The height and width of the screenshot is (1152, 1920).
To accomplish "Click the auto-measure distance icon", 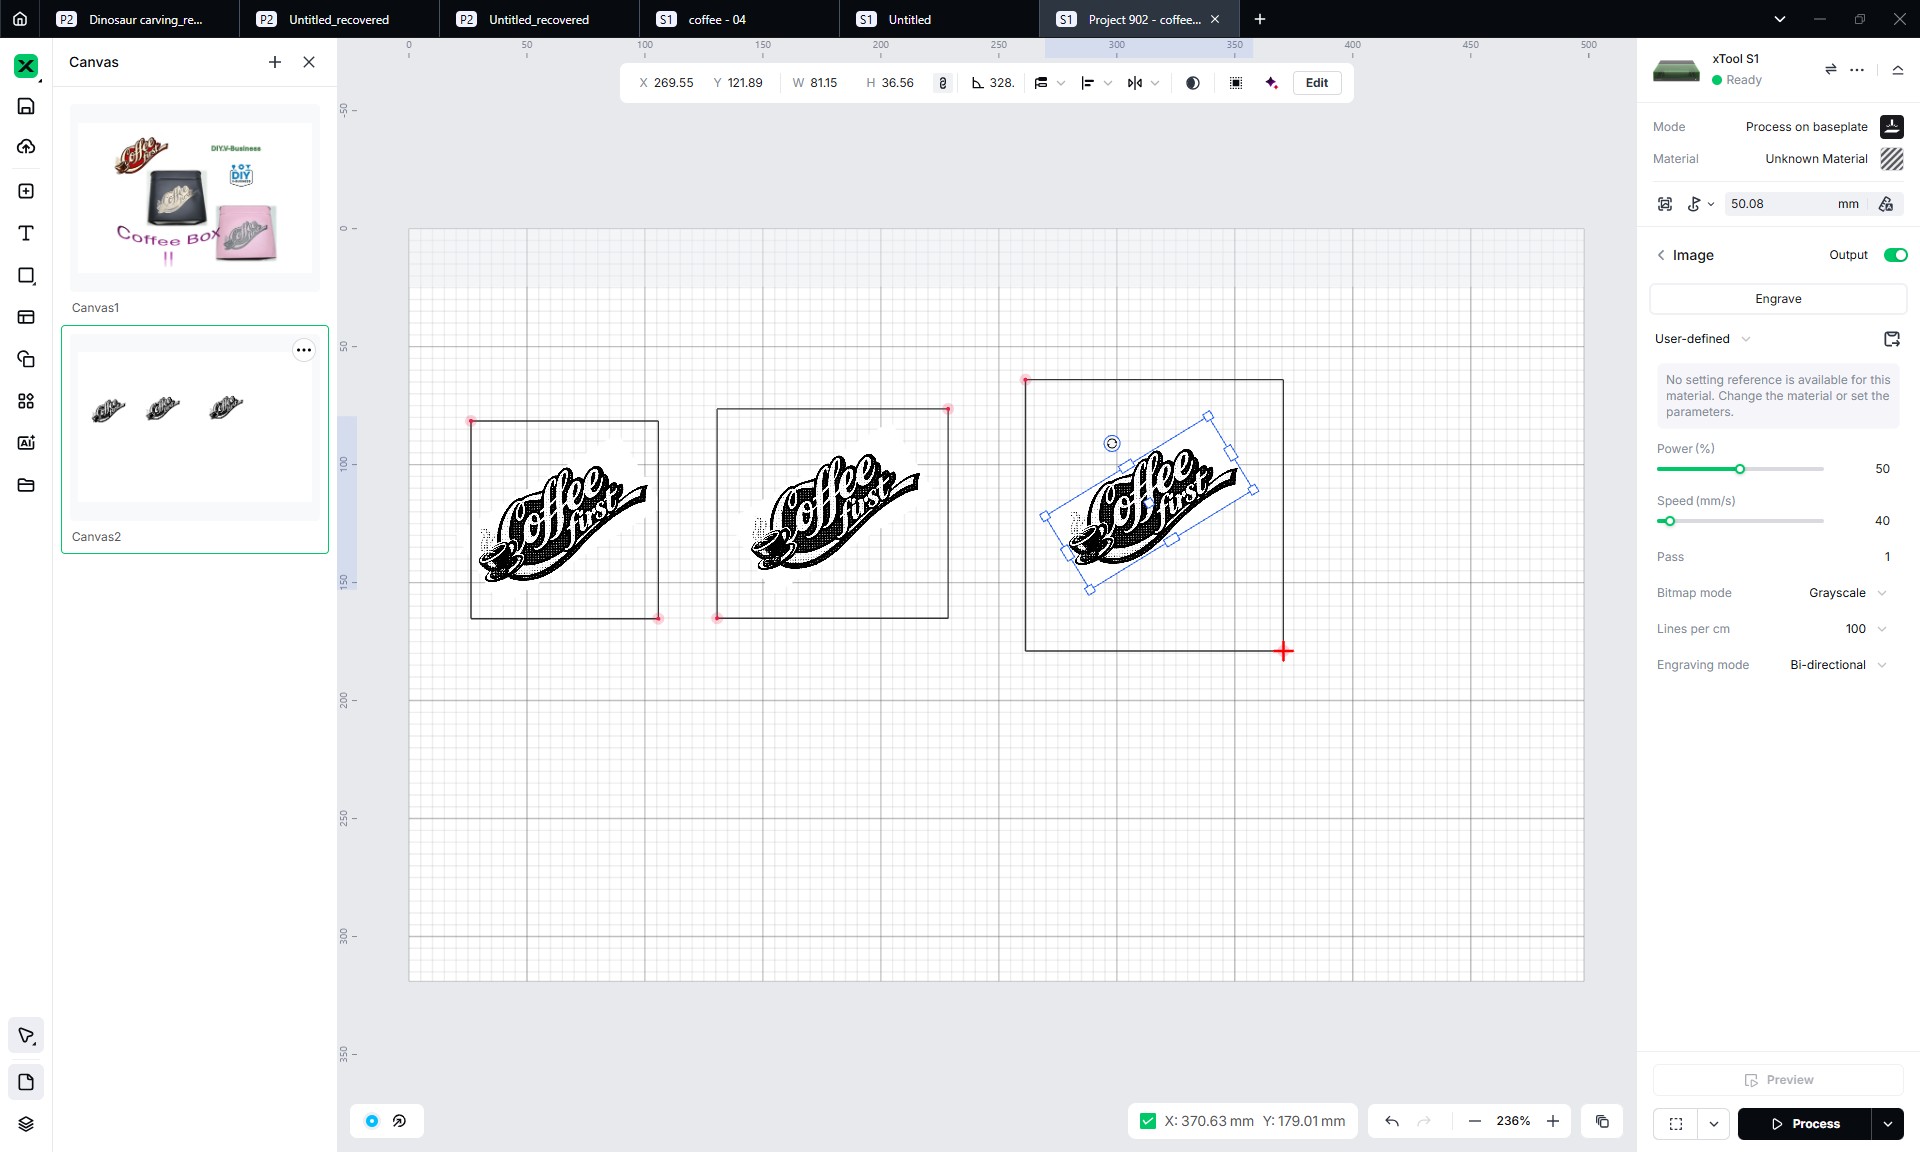I will point(1886,204).
